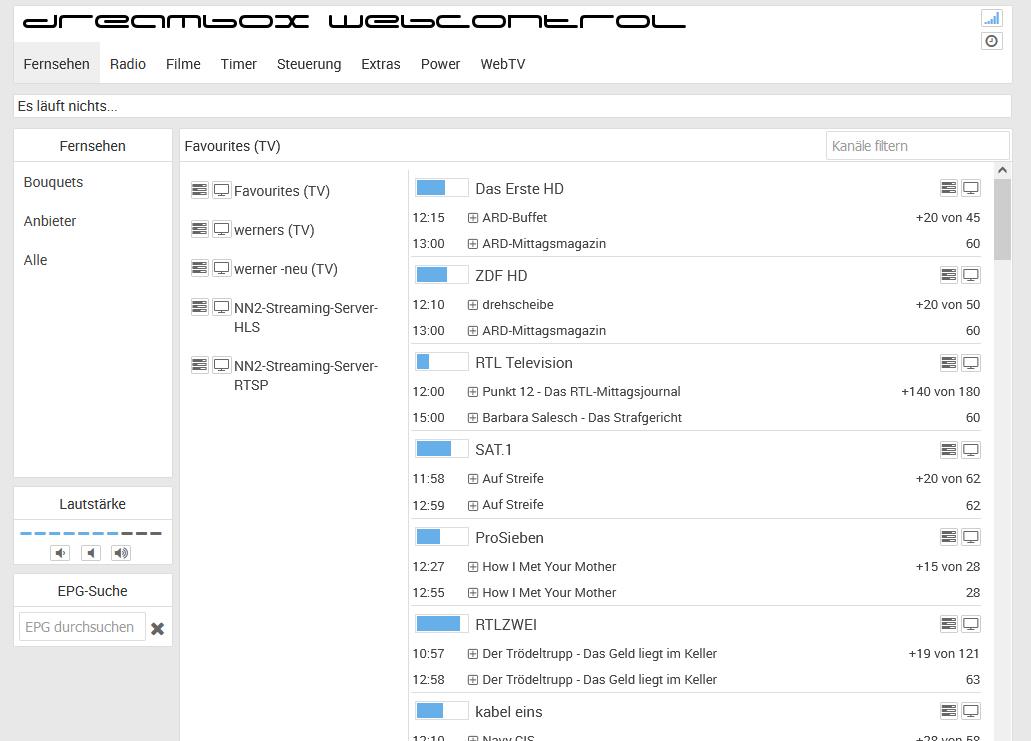Click the clock icon in top-right corner

pyautogui.click(x=991, y=41)
